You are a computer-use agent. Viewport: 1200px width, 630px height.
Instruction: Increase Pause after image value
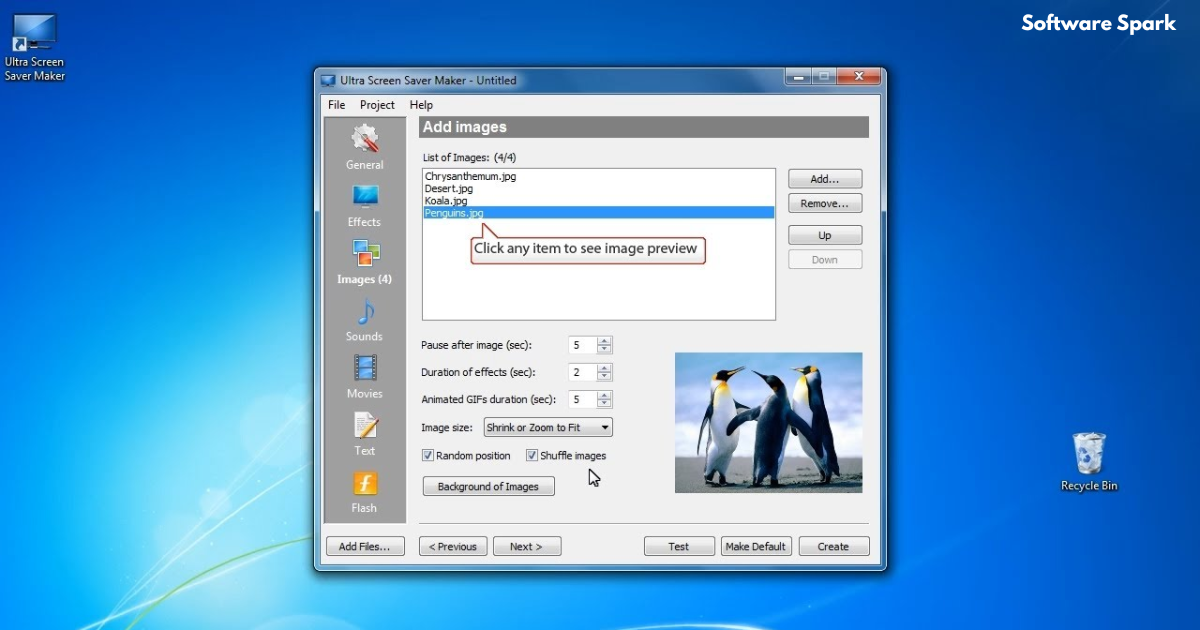(x=604, y=341)
